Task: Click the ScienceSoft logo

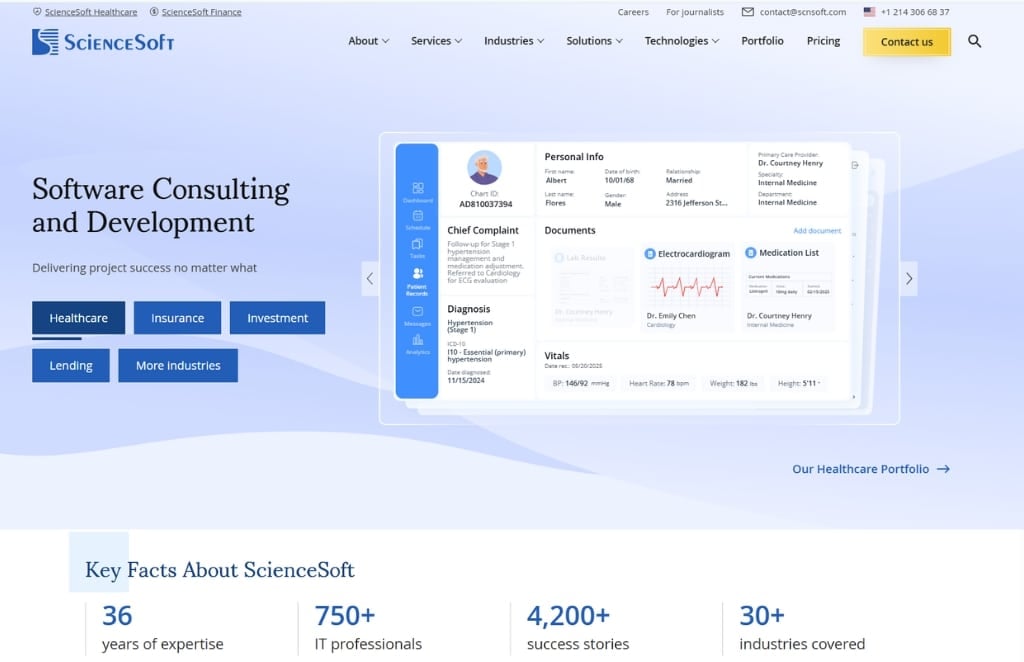Action: (x=103, y=41)
